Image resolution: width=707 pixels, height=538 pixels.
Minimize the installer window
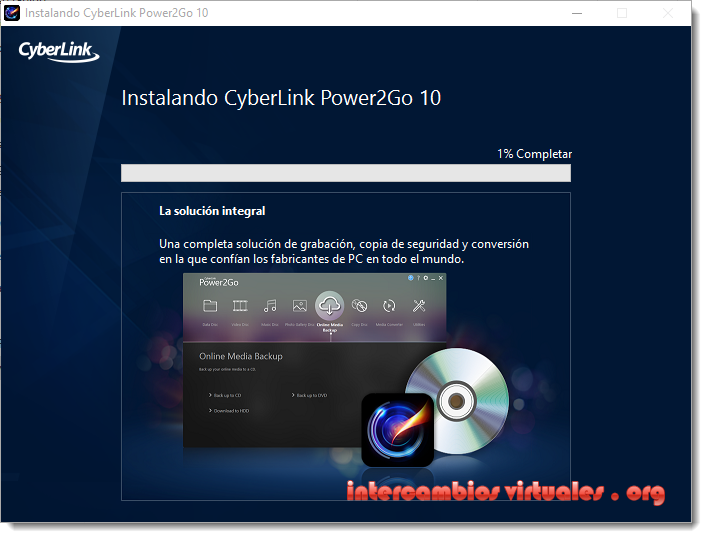click(577, 13)
